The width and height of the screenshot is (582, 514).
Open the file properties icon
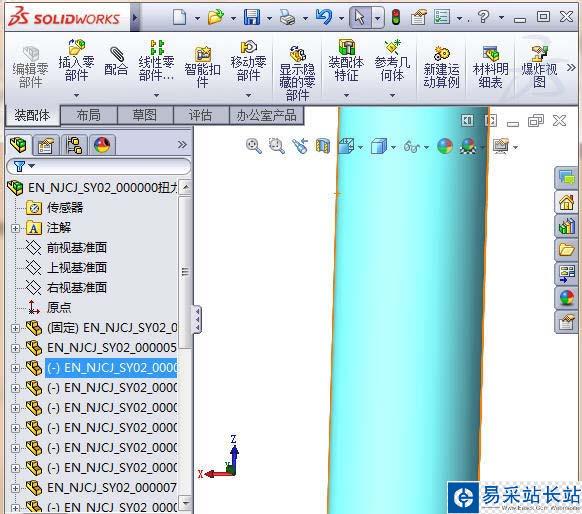419,17
